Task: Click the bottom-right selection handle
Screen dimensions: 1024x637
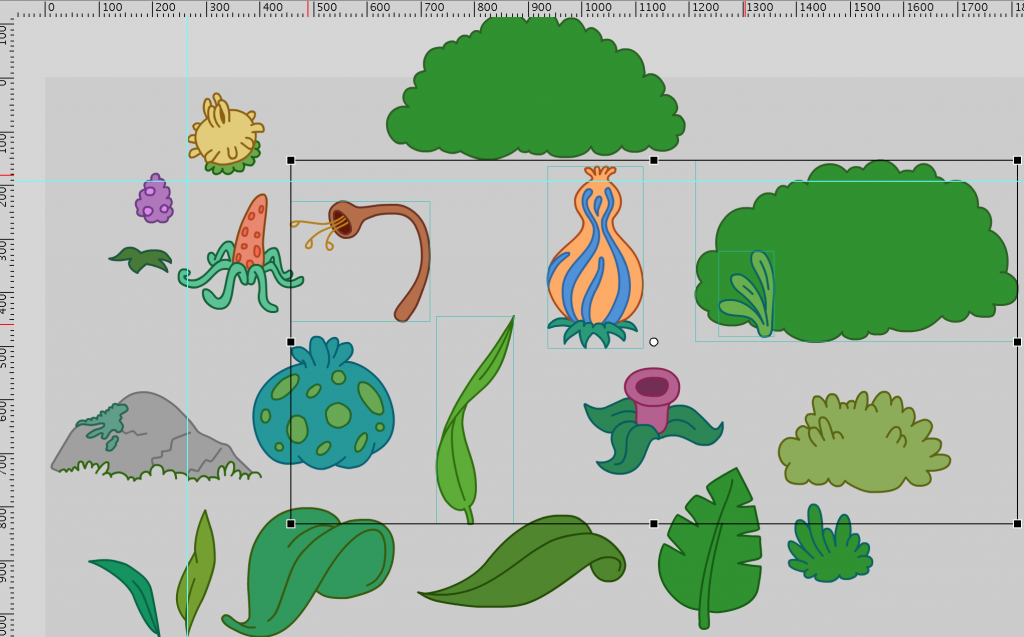Action: [x=1017, y=523]
